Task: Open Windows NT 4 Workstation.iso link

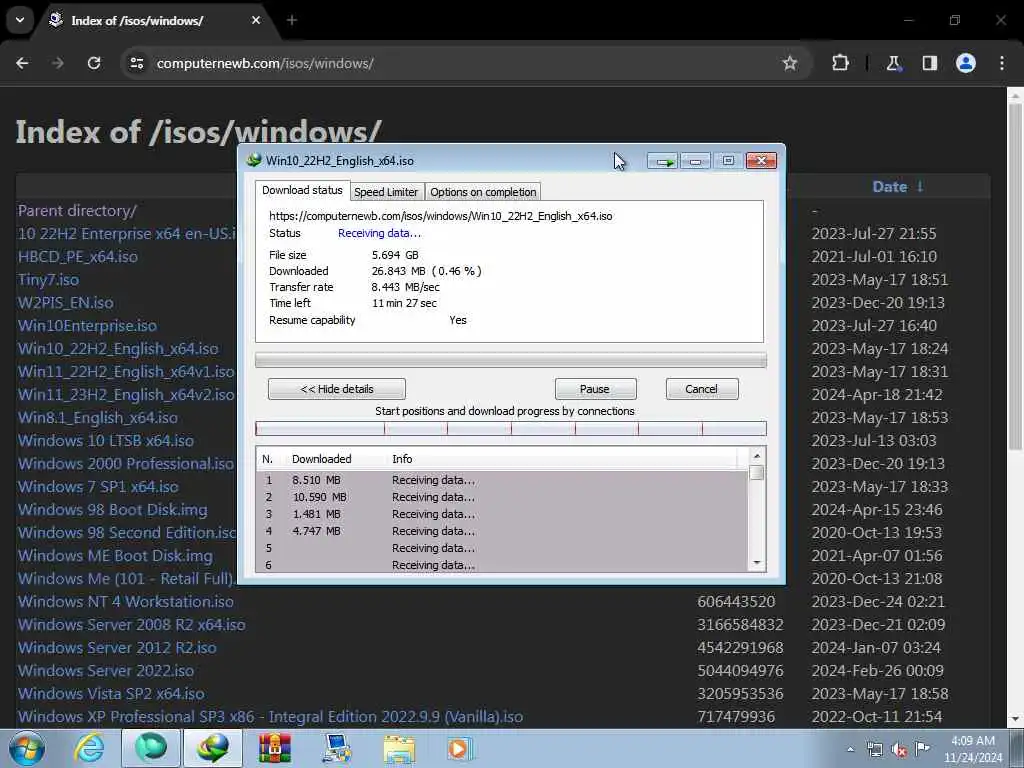Action: click(125, 601)
